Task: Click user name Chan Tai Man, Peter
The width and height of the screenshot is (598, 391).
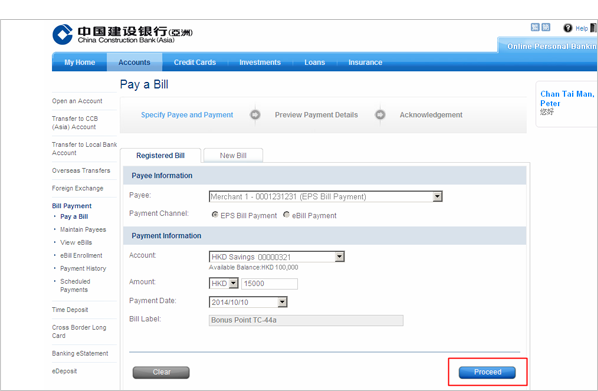Action: pos(567,98)
